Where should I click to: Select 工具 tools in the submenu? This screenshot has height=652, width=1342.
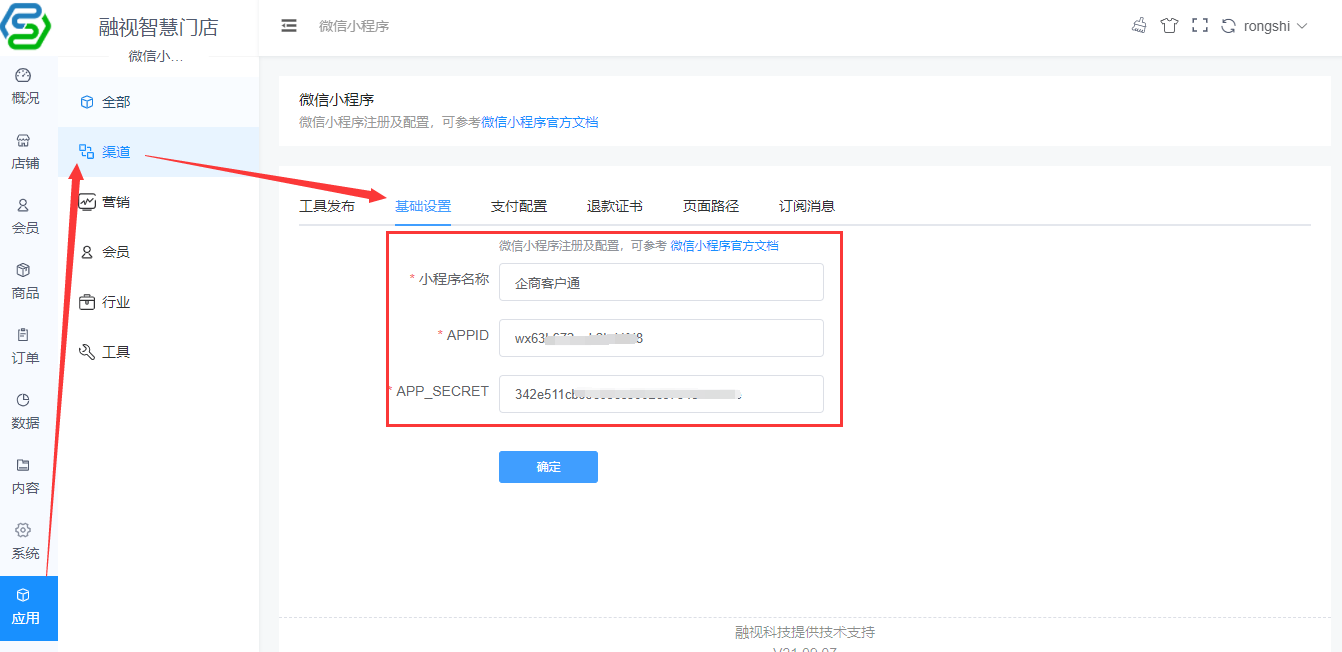[x=158, y=352]
